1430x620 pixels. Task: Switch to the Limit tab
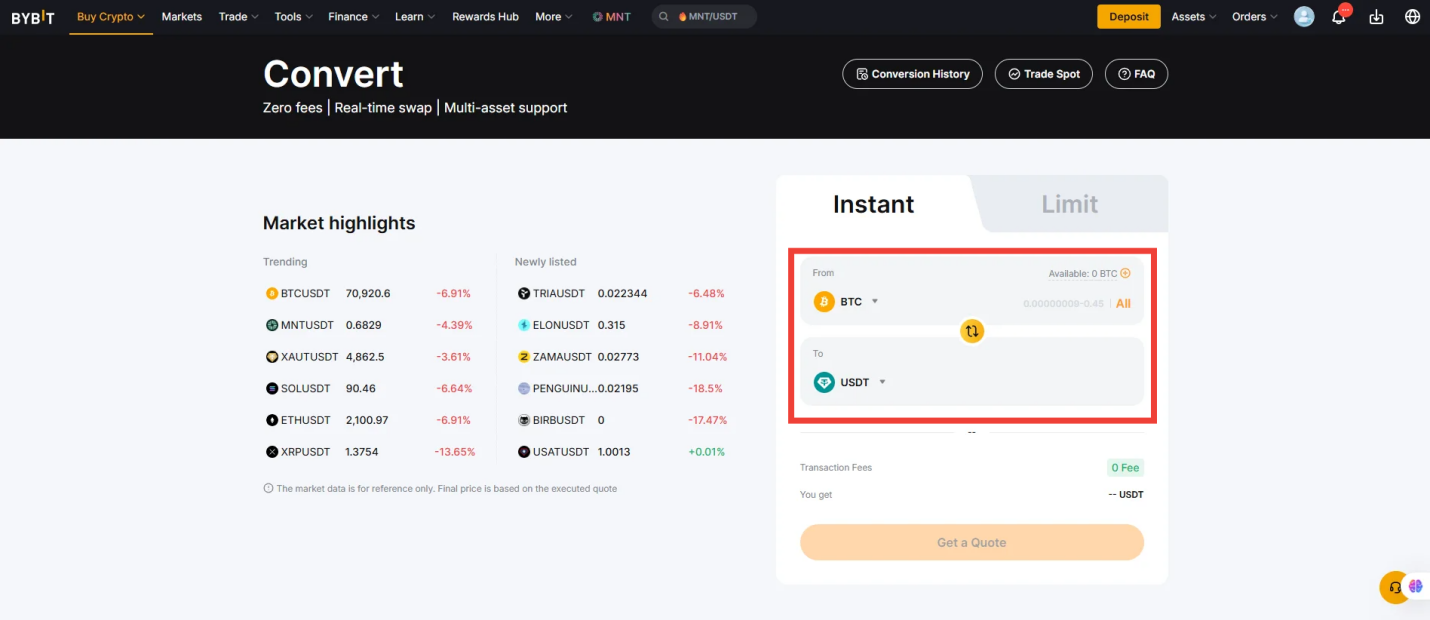point(1069,203)
